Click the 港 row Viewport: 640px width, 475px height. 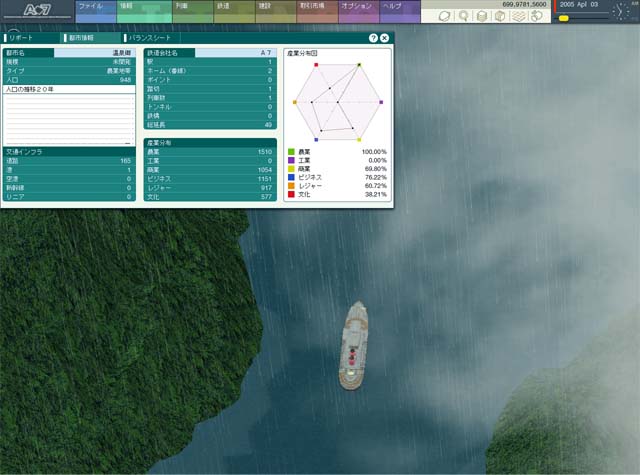click(x=69, y=170)
